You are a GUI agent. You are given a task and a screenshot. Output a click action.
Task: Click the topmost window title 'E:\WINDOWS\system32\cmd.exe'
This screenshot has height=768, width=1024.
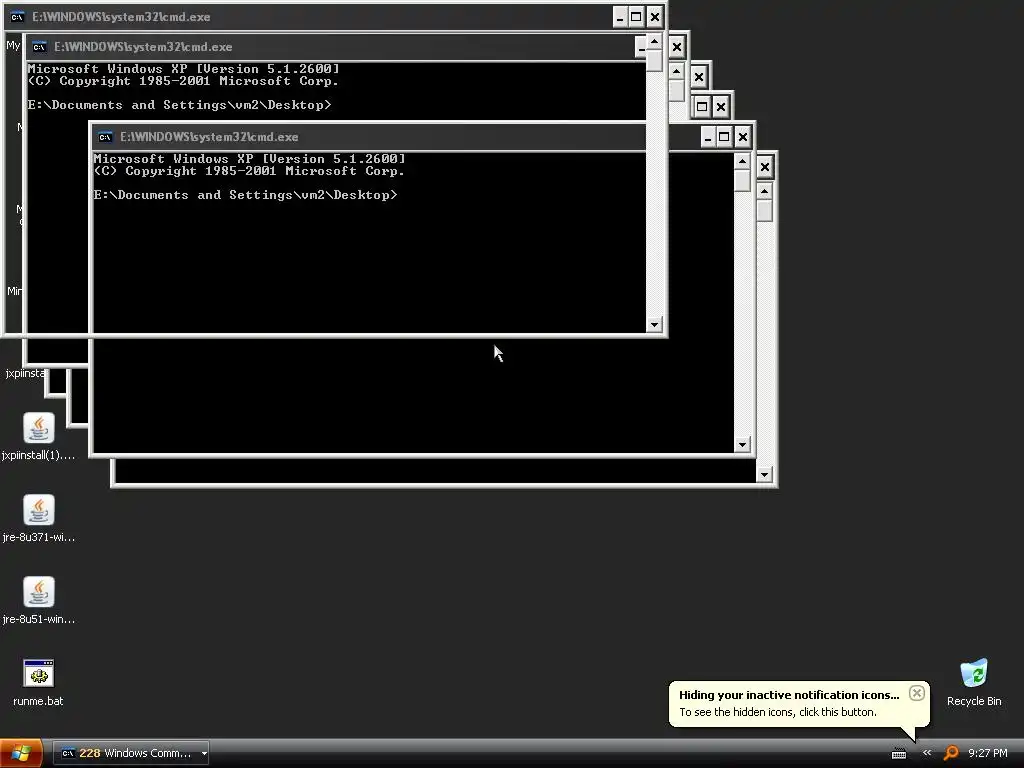click(121, 17)
